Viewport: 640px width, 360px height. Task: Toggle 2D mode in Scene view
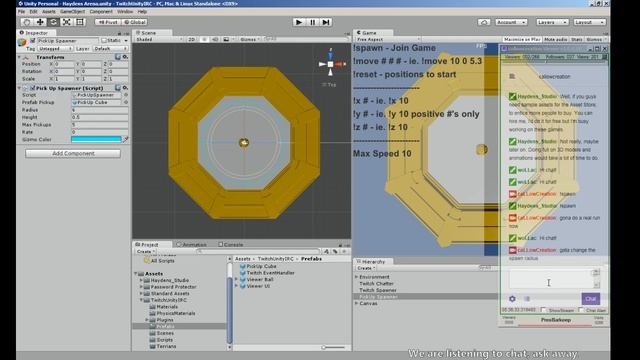coord(191,40)
